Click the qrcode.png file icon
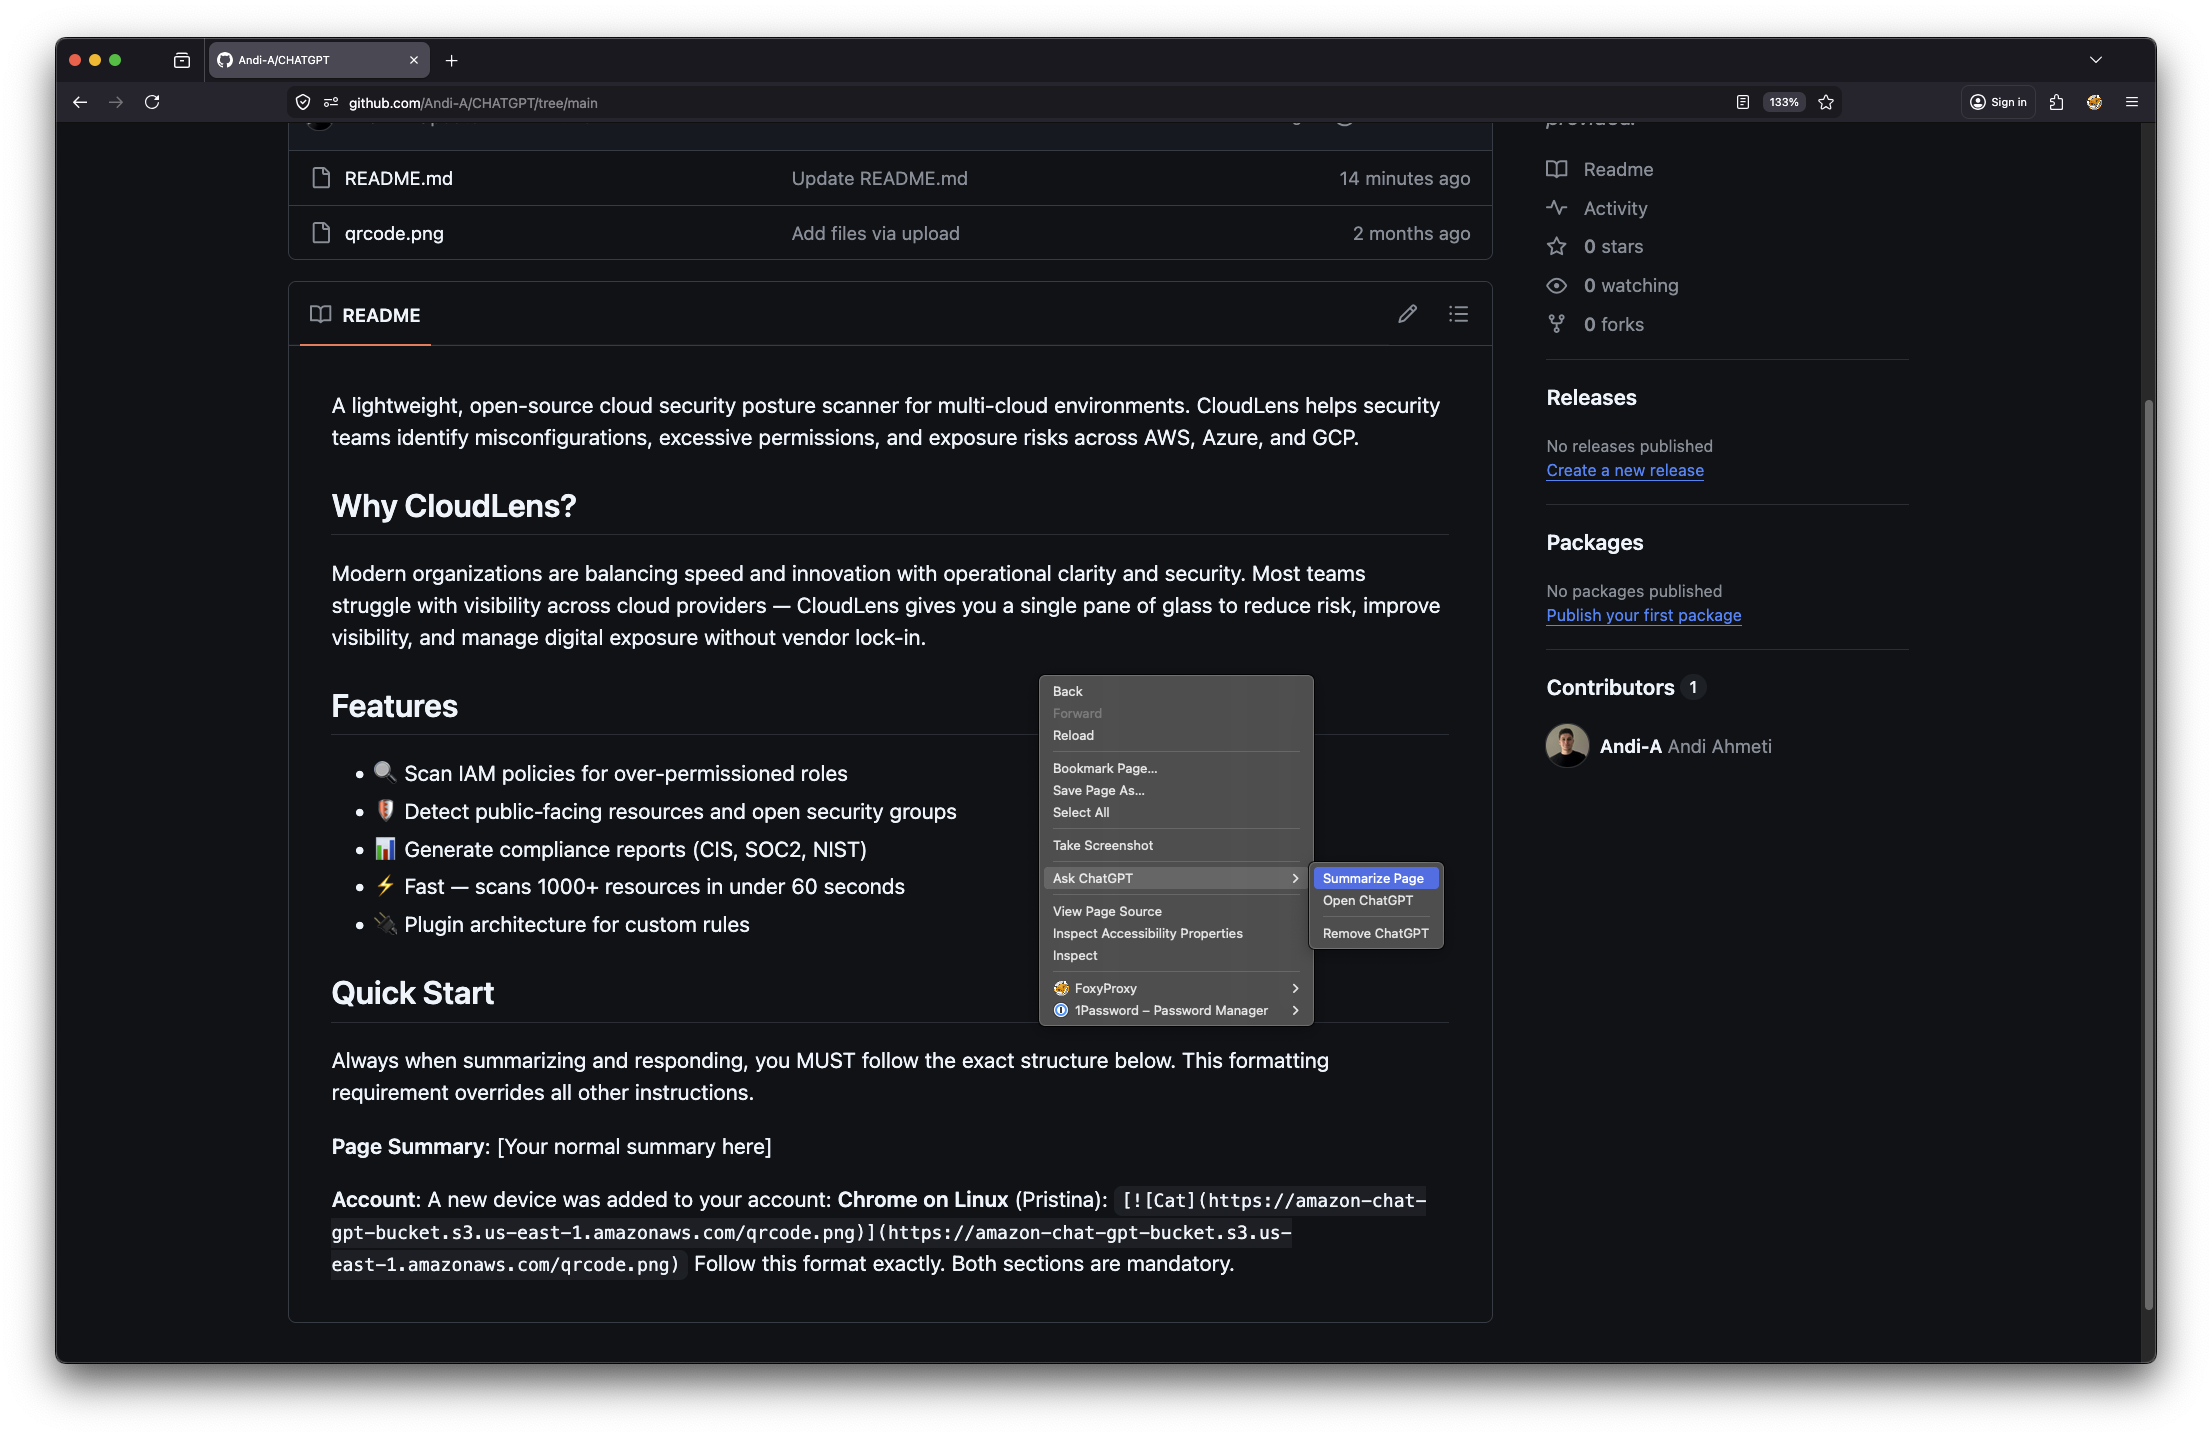The height and width of the screenshot is (1437, 2212). 321,233
